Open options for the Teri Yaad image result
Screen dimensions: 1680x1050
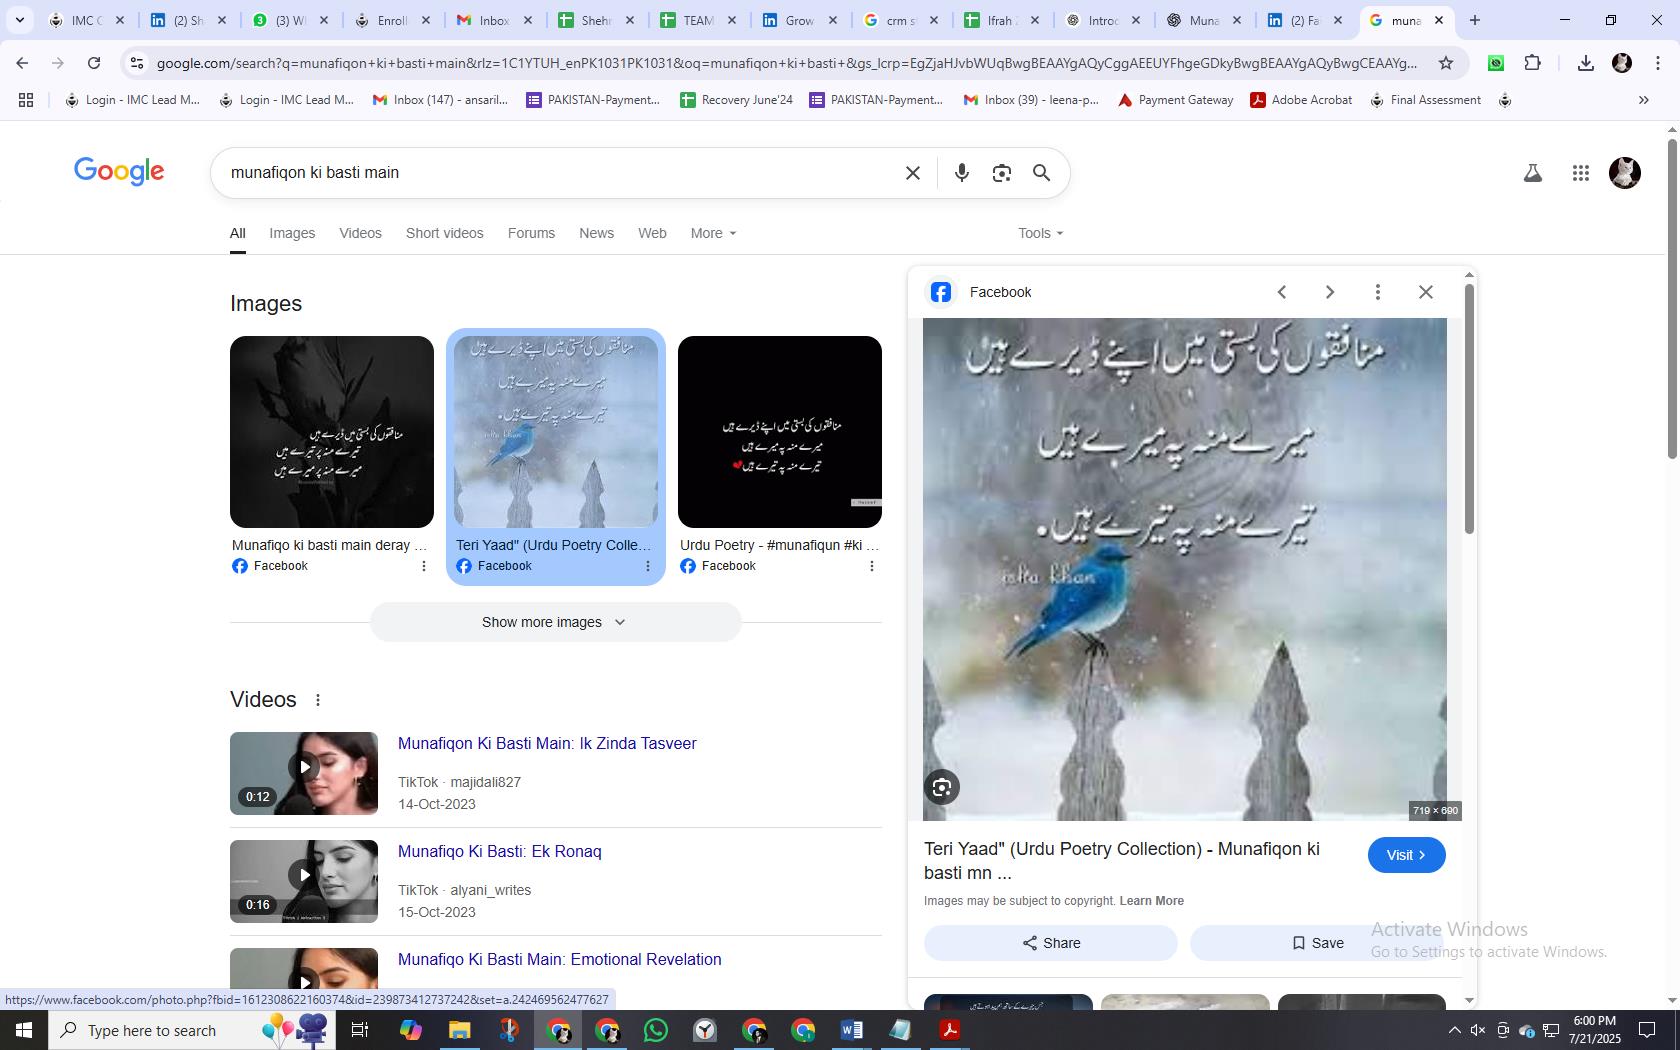click(647, 566)
